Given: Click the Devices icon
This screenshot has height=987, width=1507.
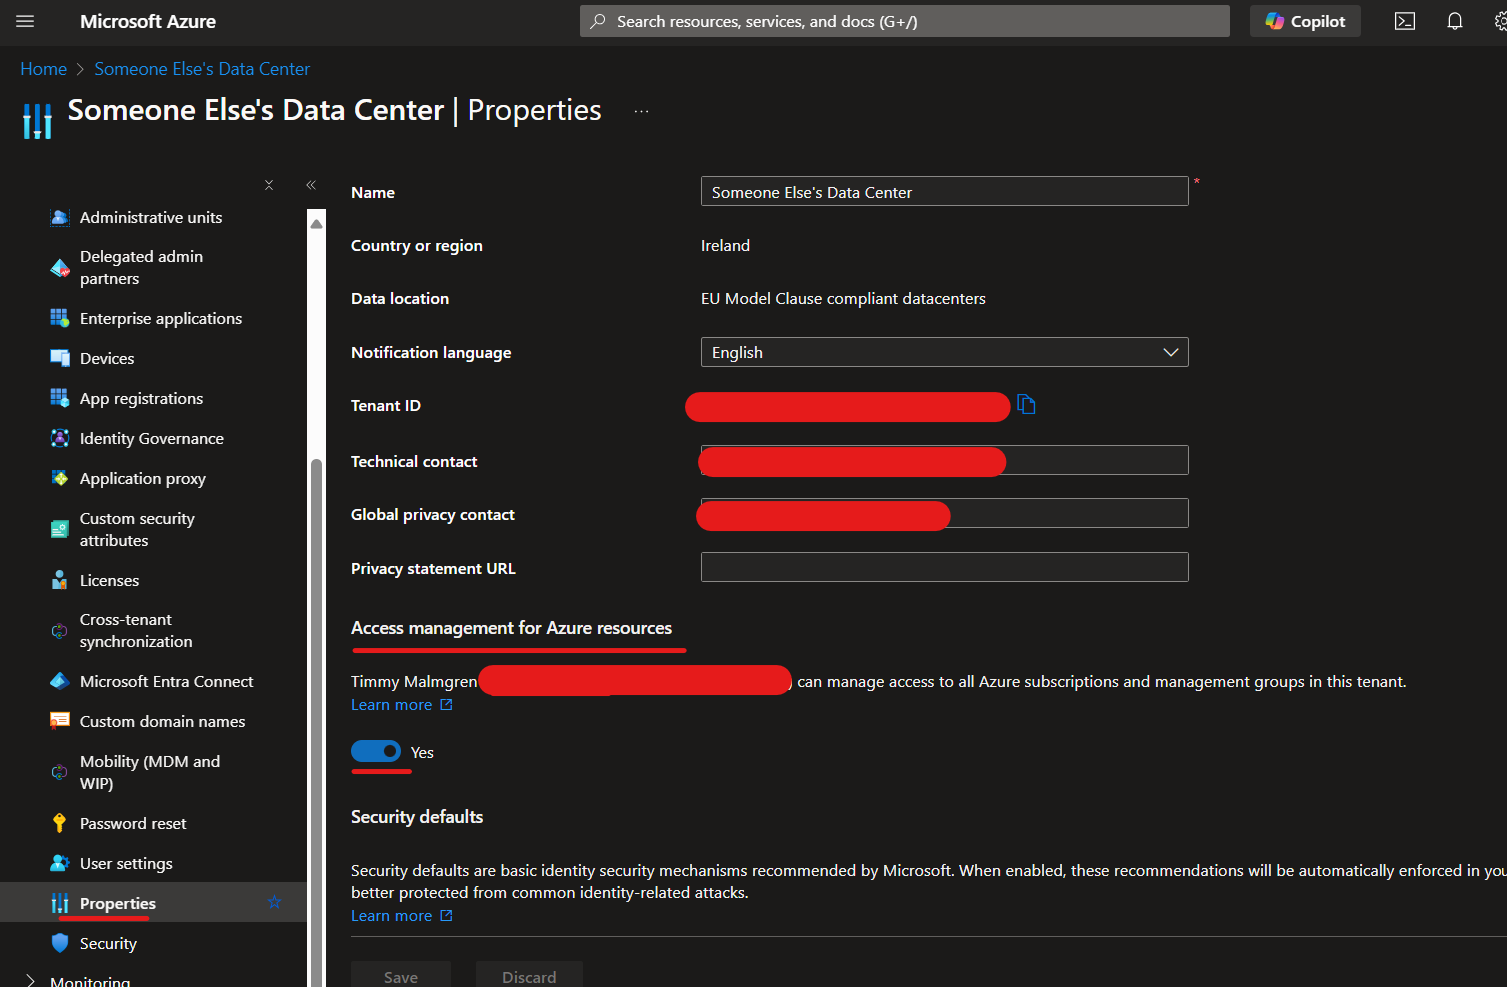Looking at the screenshot, I should tap(60, 358).
